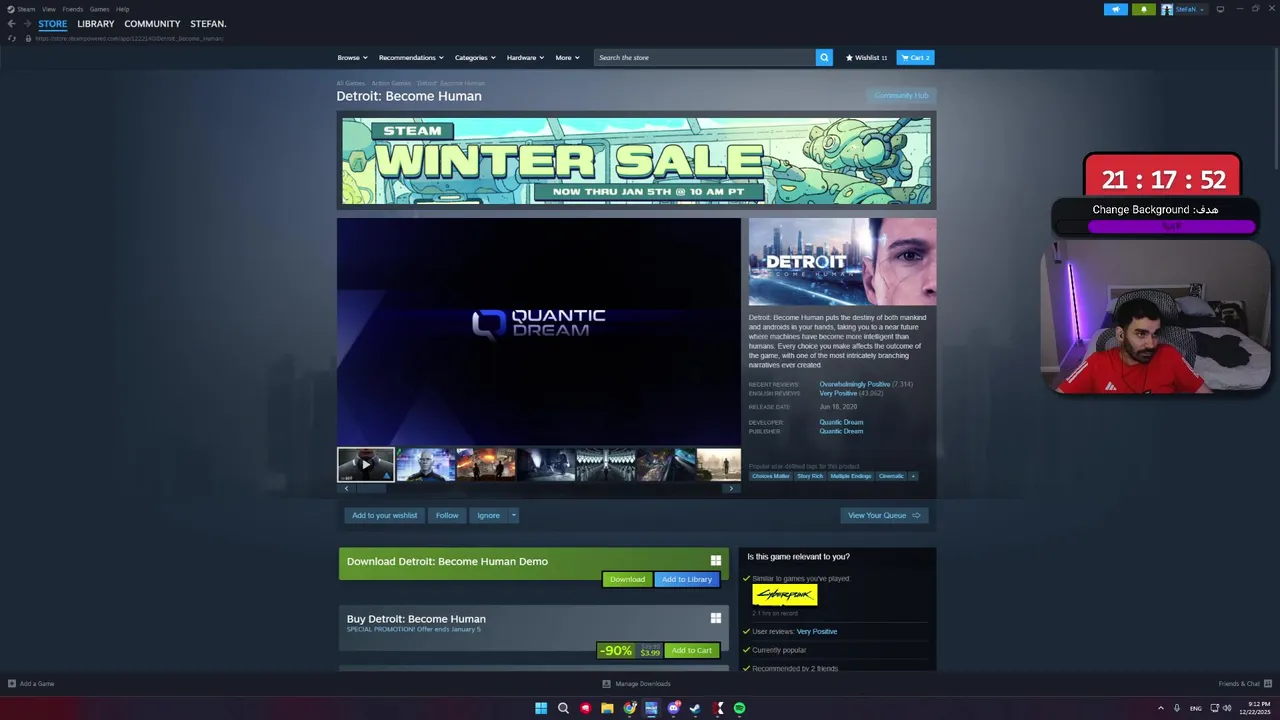Click Add to your wishlist

(384, 515)
